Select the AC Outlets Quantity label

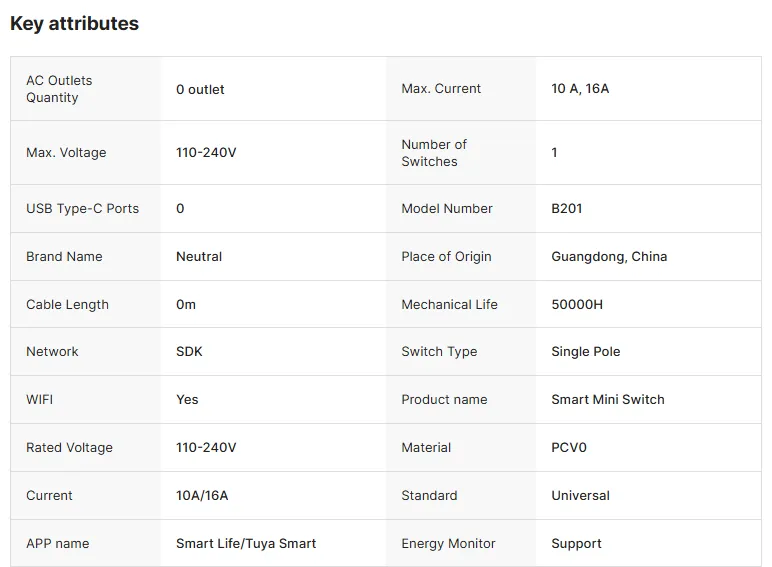59,89
